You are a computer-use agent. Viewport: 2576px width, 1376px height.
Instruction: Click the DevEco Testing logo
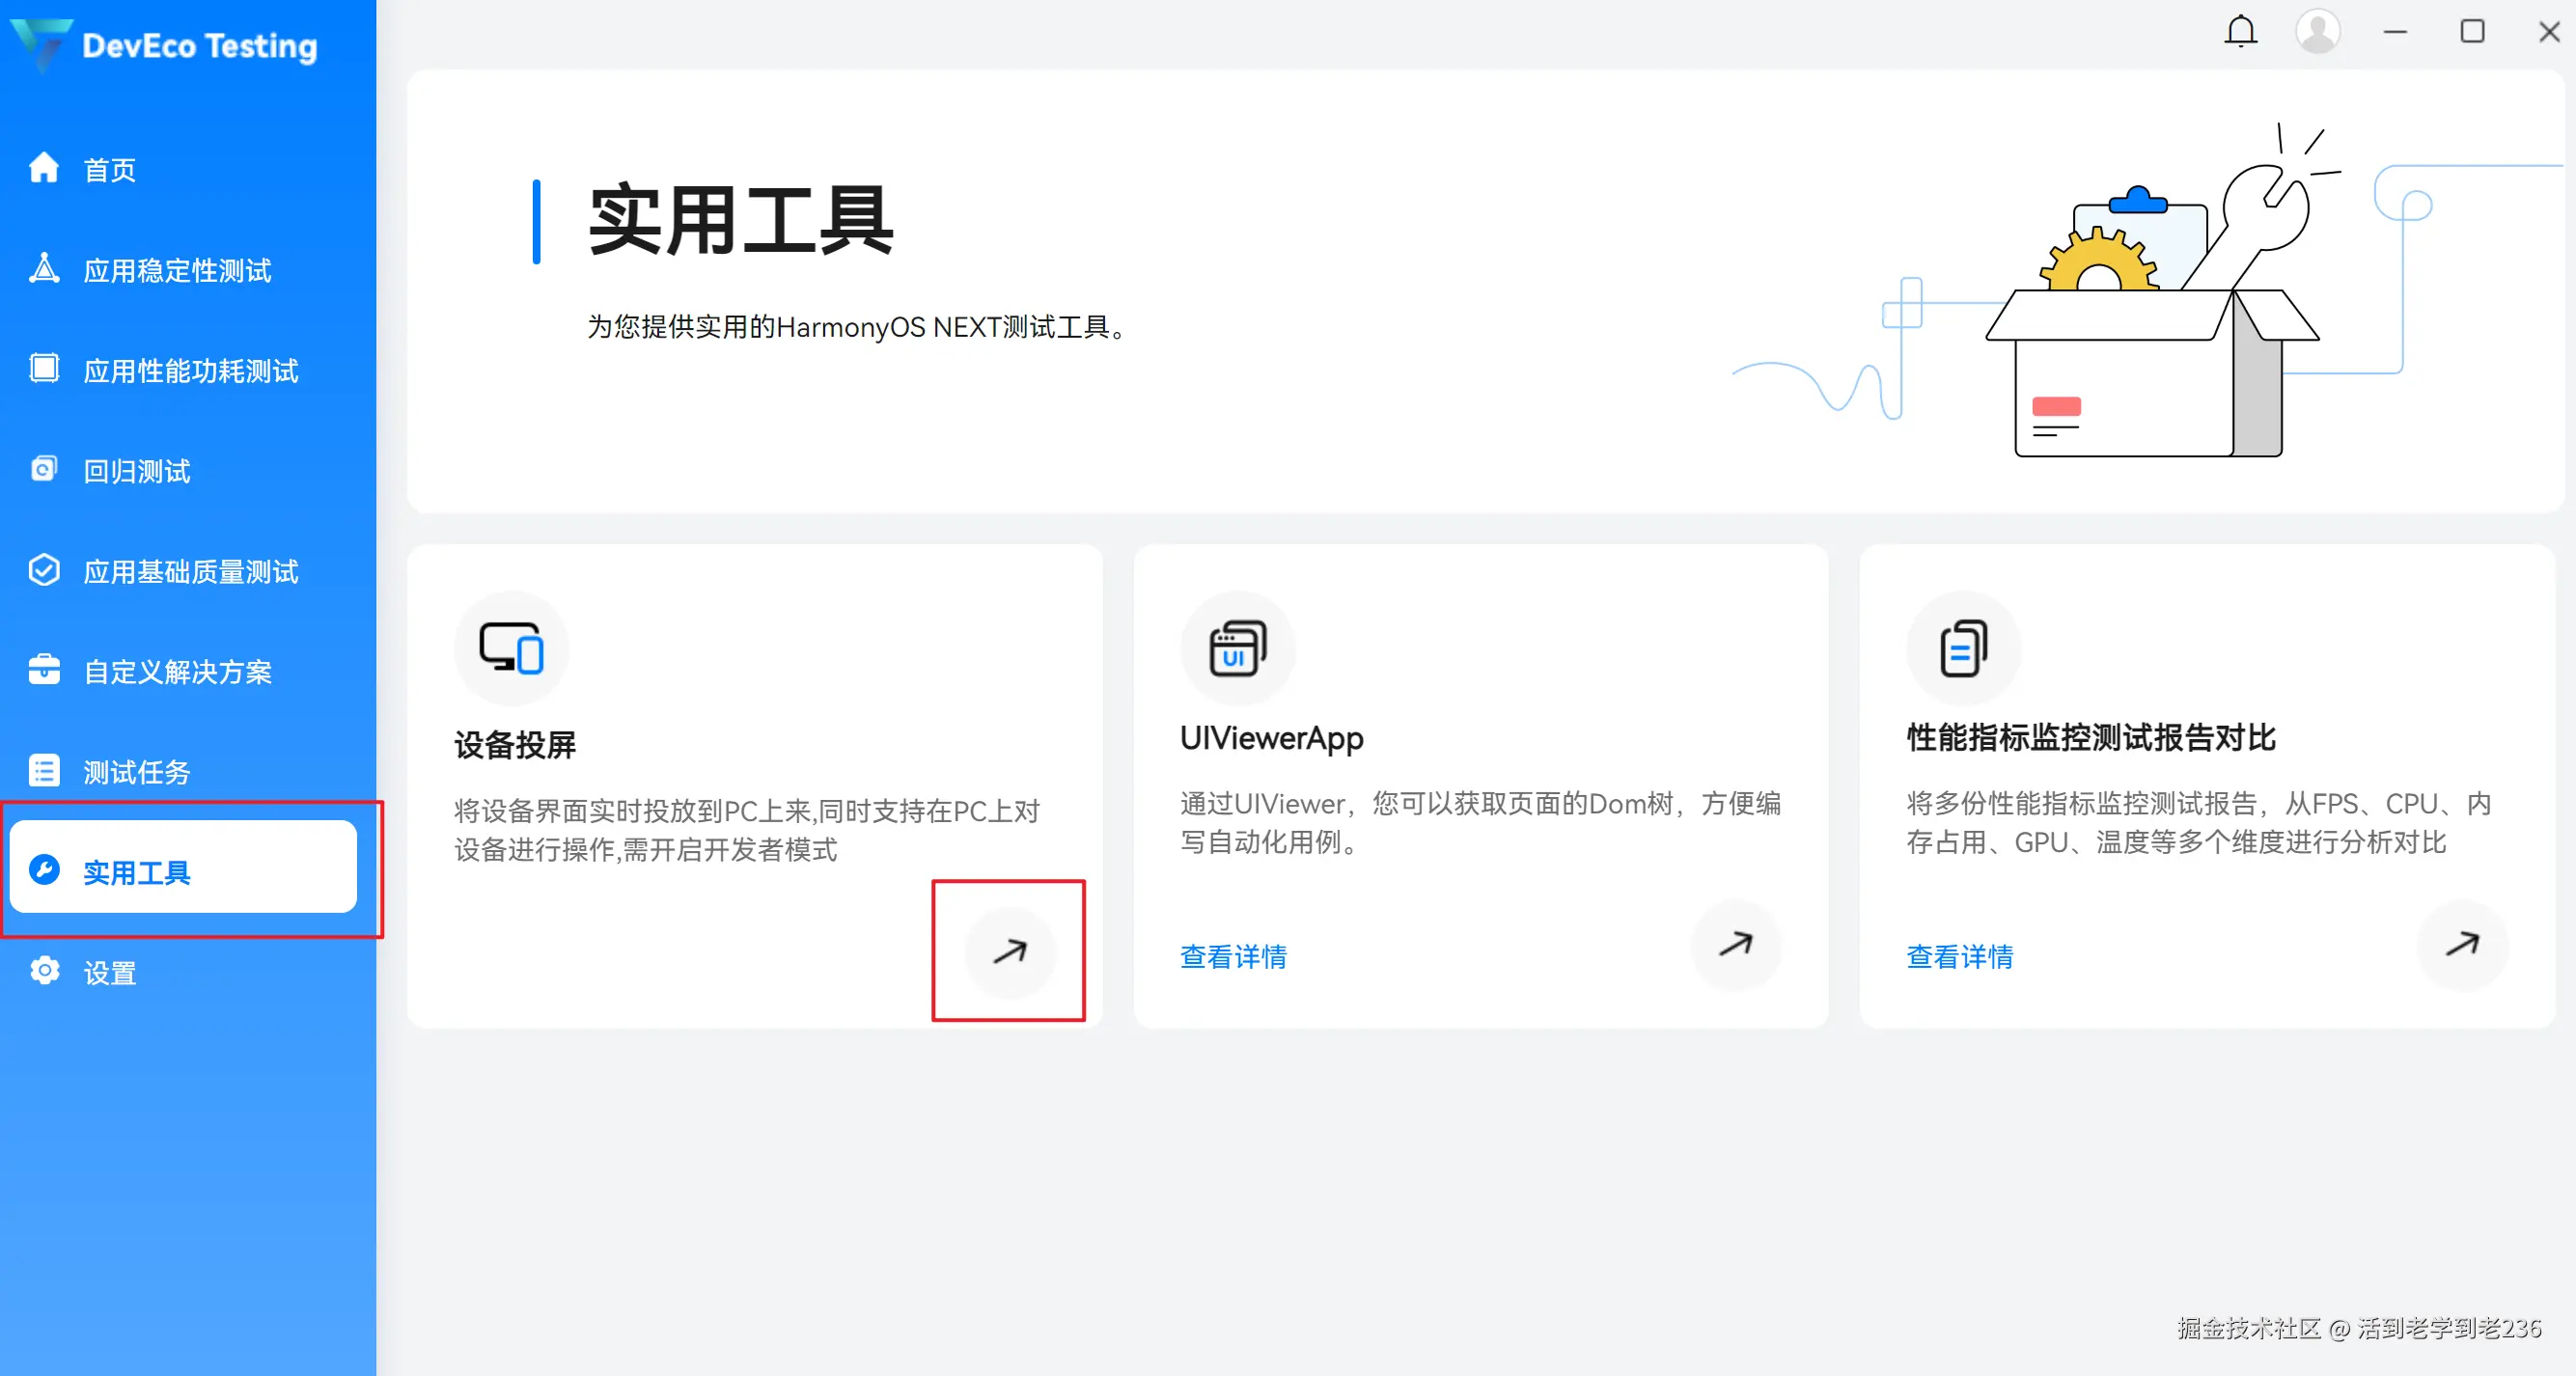pos(40,44)
